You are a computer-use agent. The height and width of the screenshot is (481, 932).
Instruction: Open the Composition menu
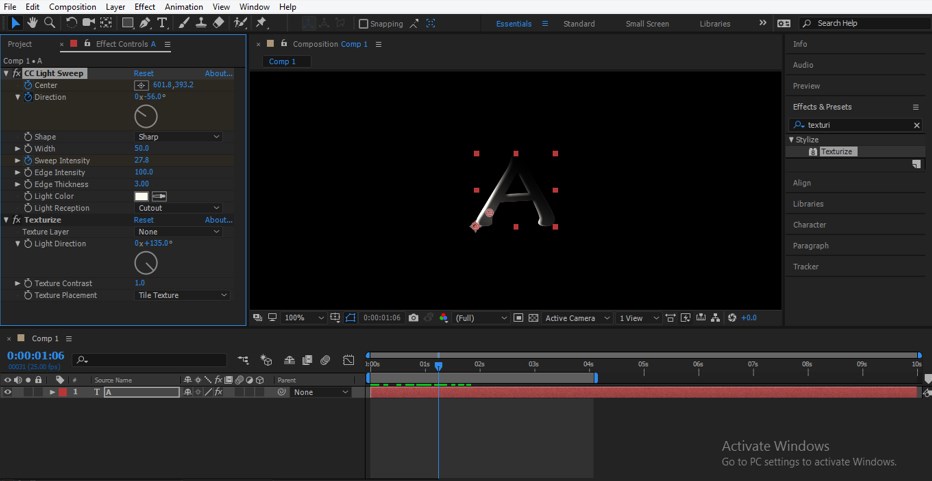click(x=73, y=7)
